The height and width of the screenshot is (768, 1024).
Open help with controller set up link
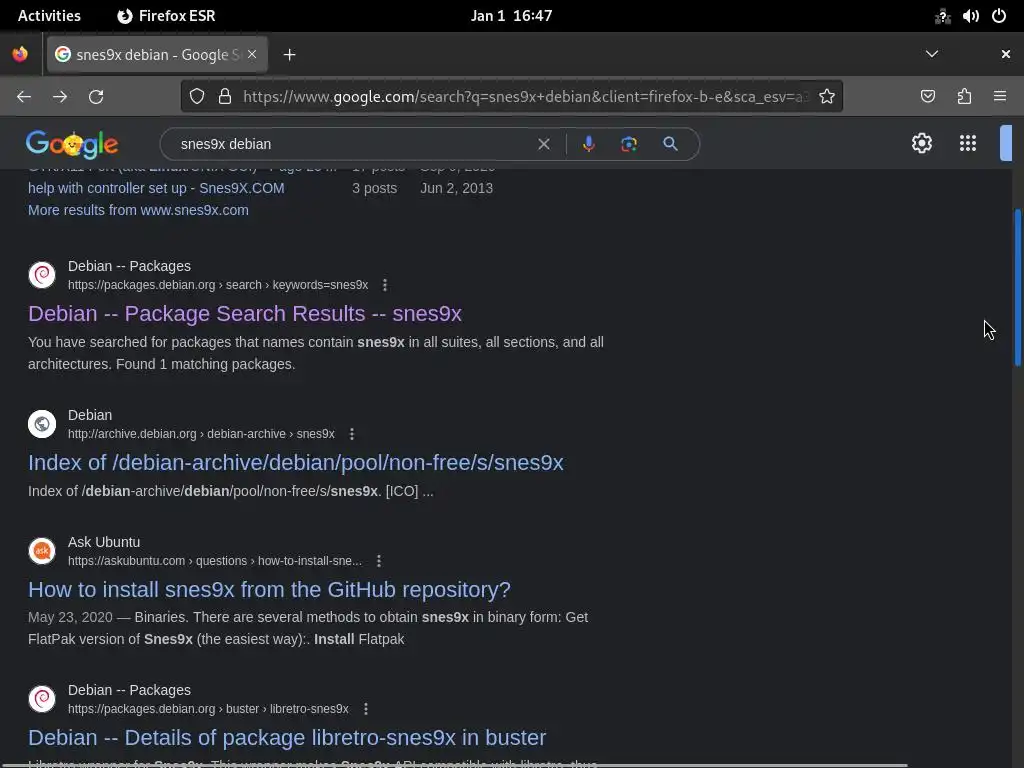[156, 189]
